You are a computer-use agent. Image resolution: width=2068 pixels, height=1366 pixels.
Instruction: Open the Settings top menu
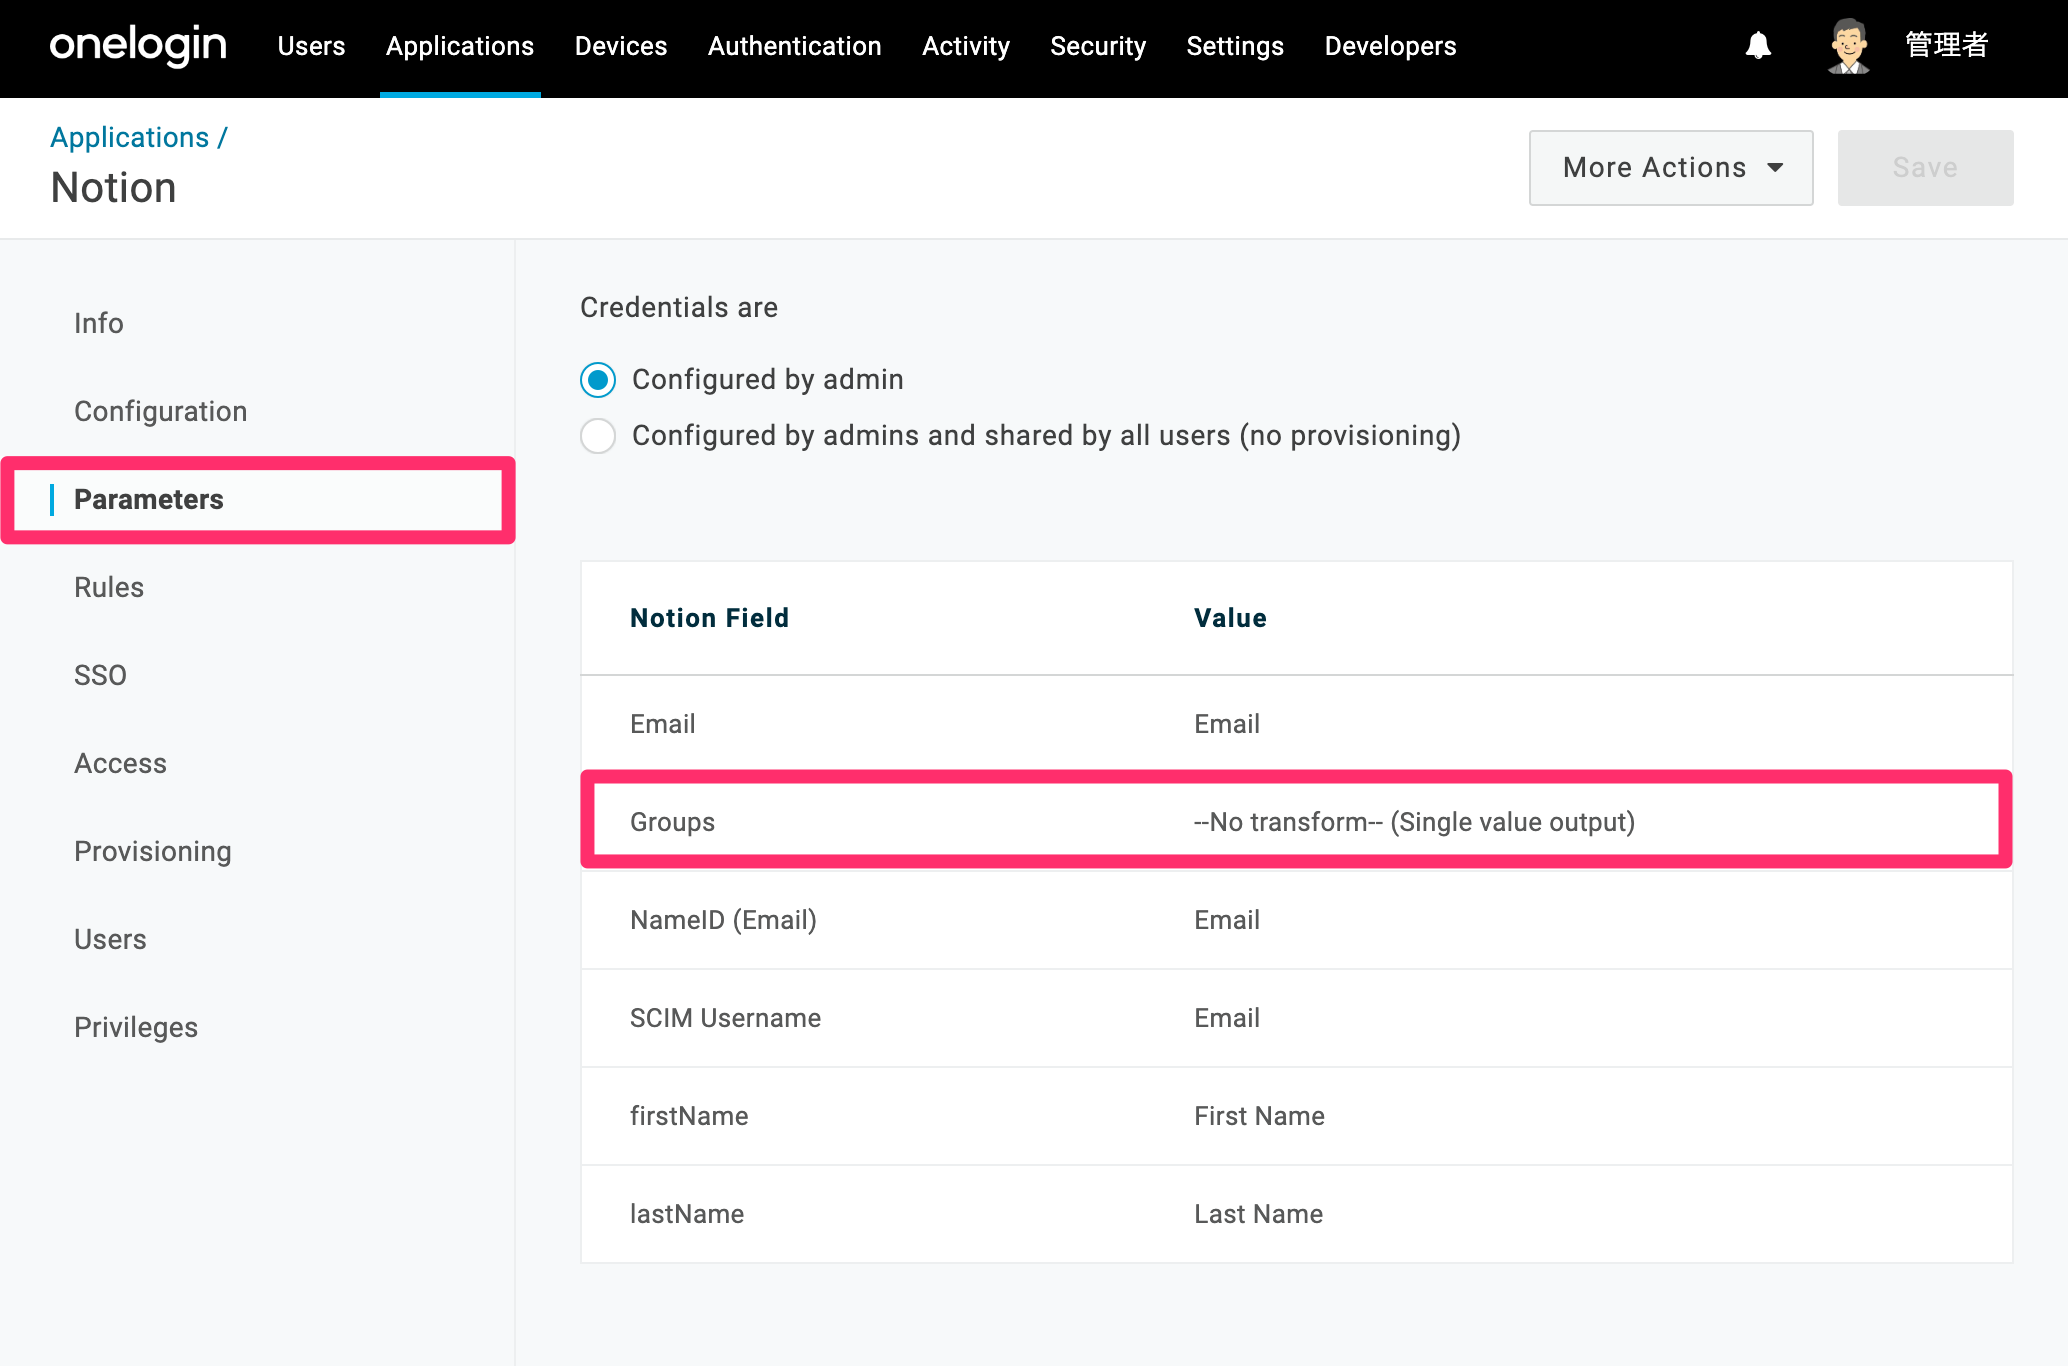click(1235, 46)
